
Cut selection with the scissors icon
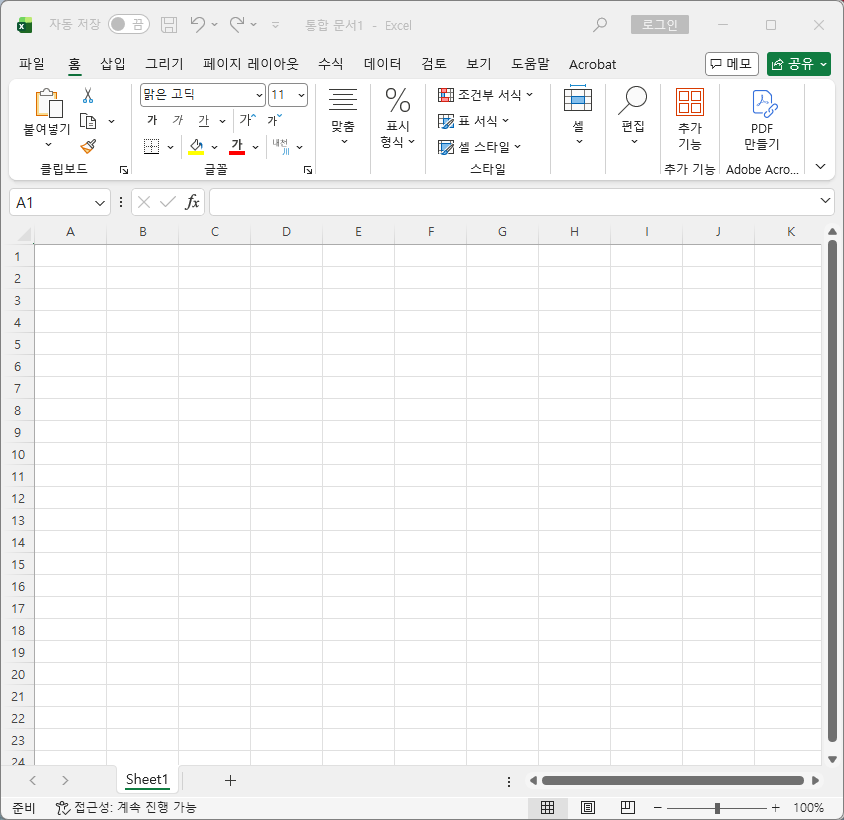tap(88, 96)
